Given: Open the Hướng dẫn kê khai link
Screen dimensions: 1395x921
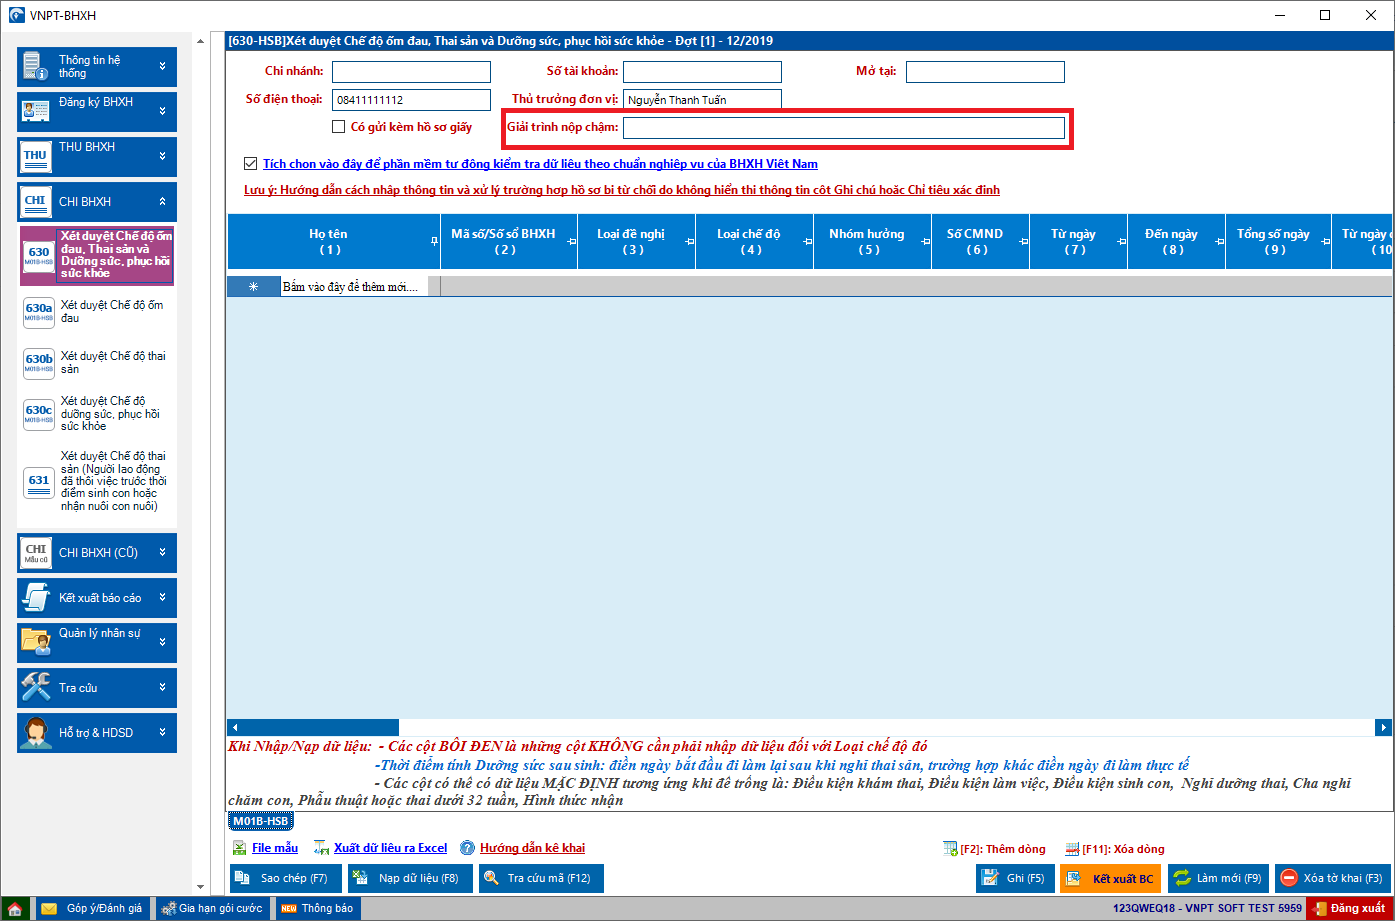Looking at the screenshot, I should coord(532,848).
